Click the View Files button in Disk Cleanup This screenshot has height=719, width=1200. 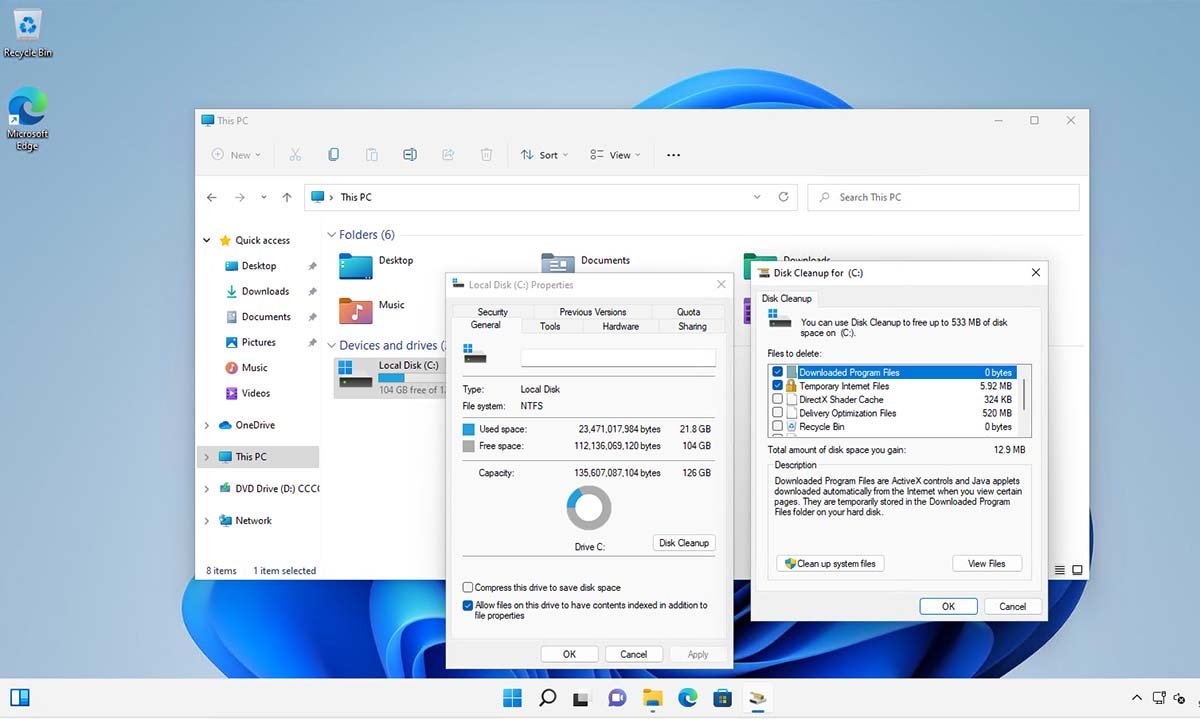[x=986, y=563]
